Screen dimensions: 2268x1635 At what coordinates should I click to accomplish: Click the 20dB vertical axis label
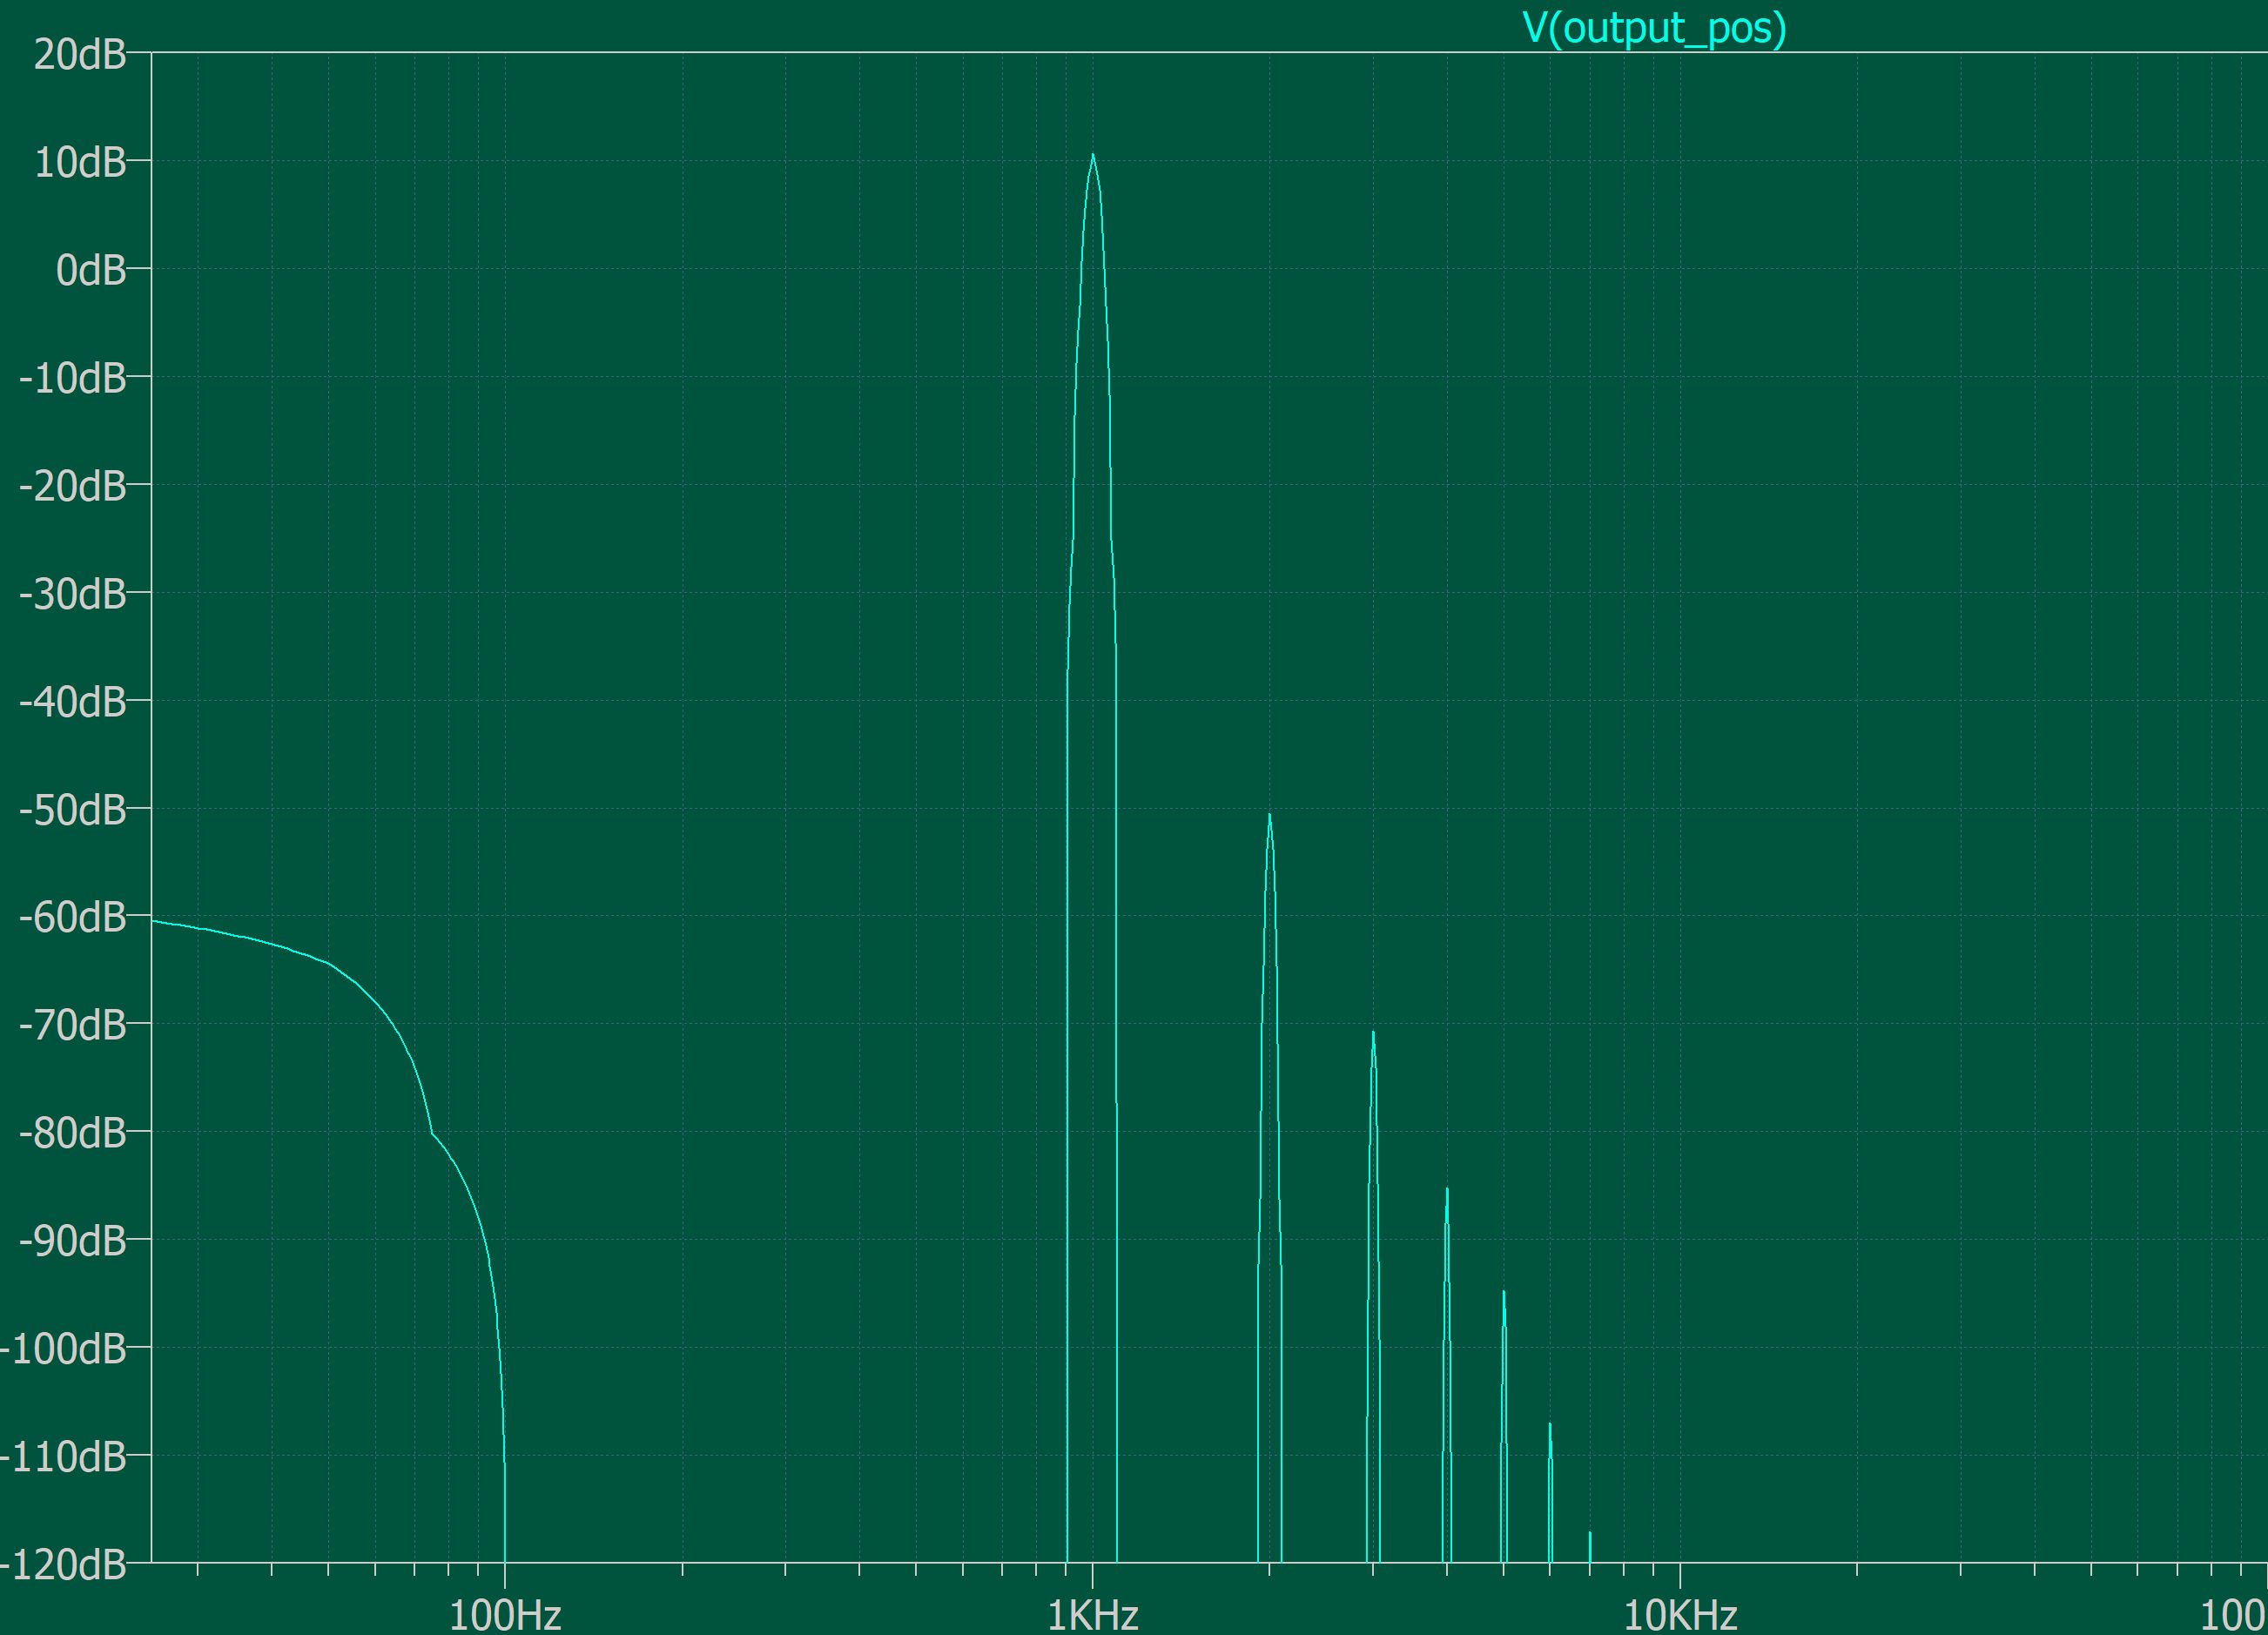click(x=80, y=54)
